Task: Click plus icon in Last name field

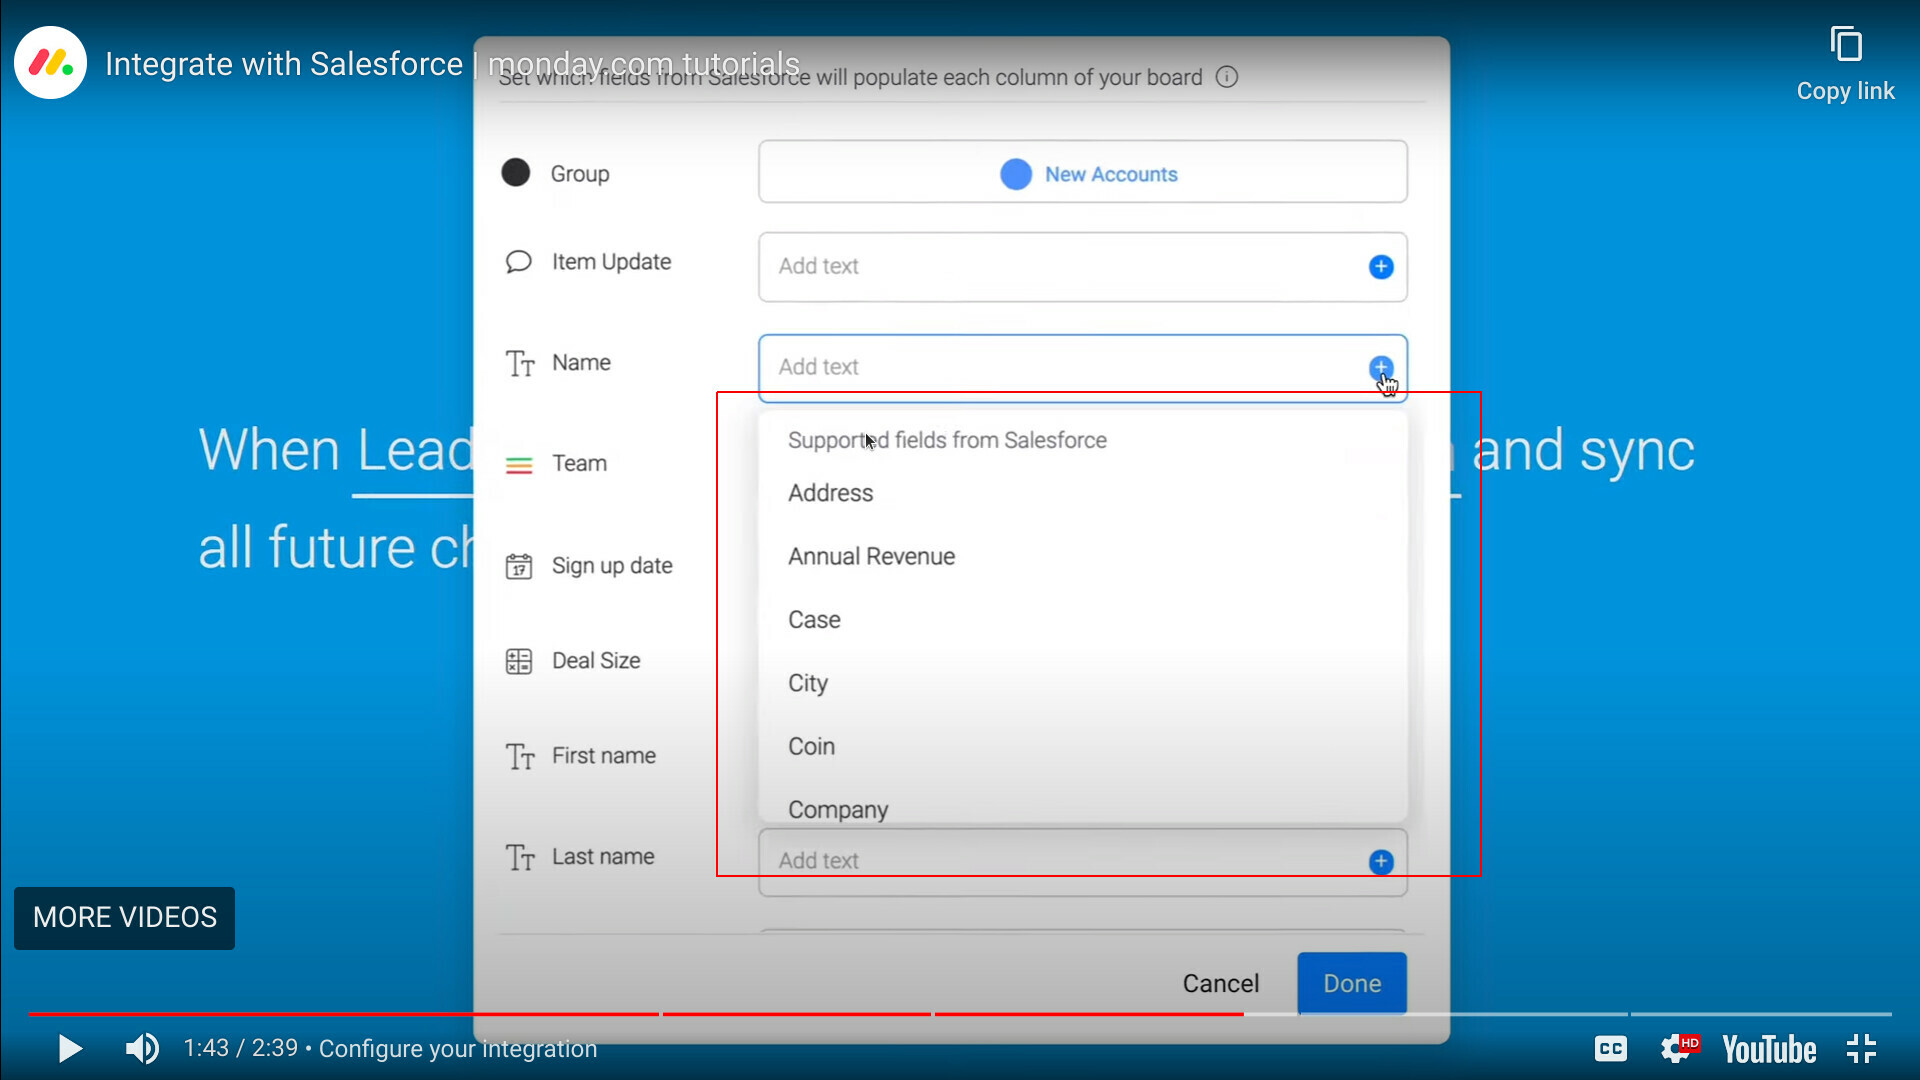Action: [x=1381, y=862]
